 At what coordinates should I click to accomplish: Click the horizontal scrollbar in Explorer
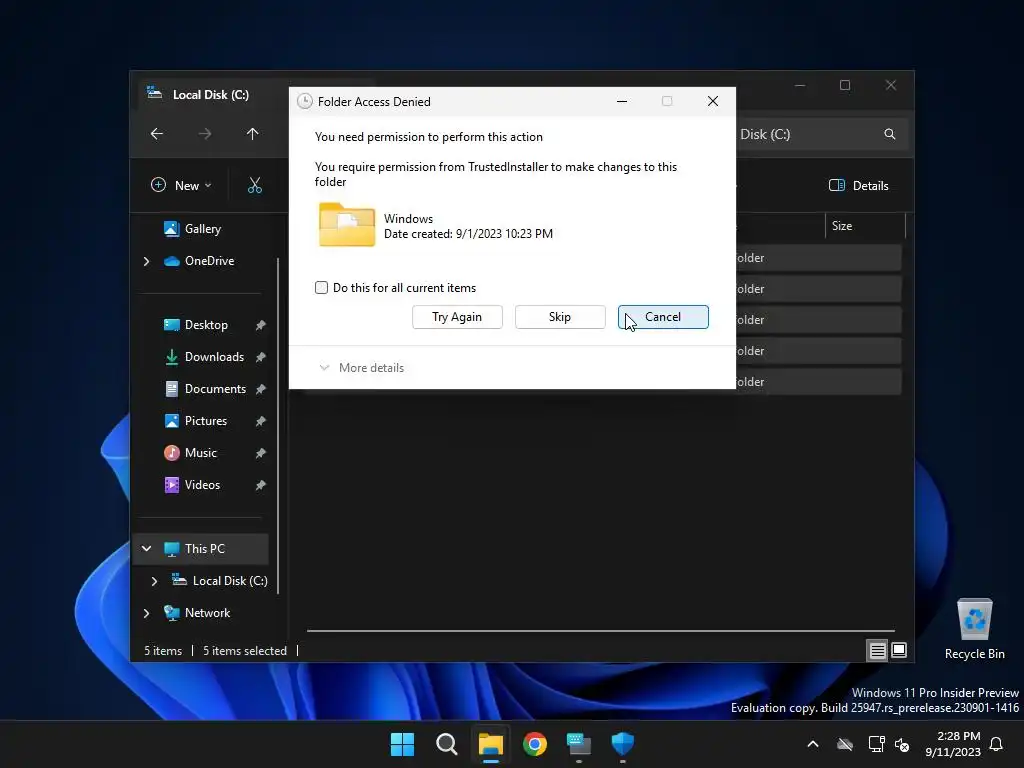(601, 631)
